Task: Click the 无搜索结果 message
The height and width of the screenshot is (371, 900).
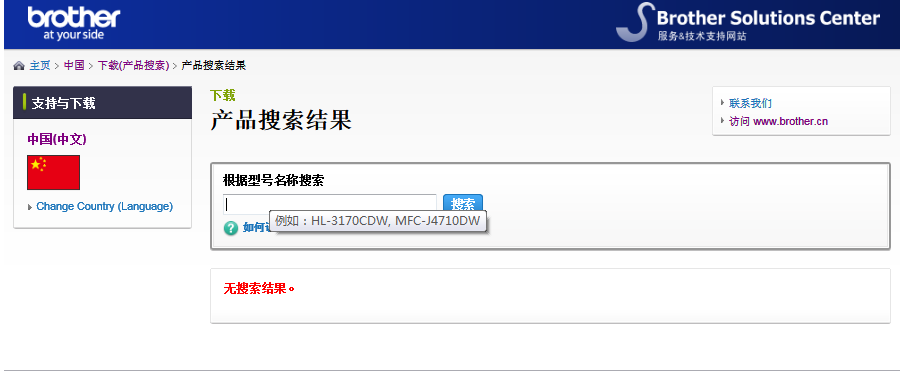Action: tap(259, 288)
